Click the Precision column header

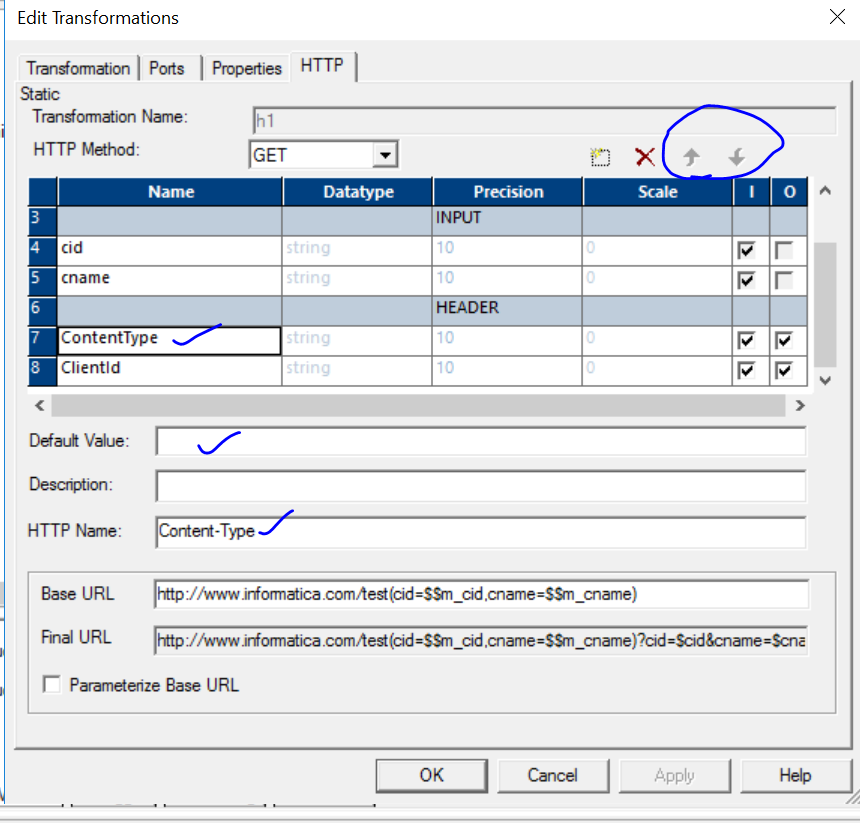(x=508, y=191)
